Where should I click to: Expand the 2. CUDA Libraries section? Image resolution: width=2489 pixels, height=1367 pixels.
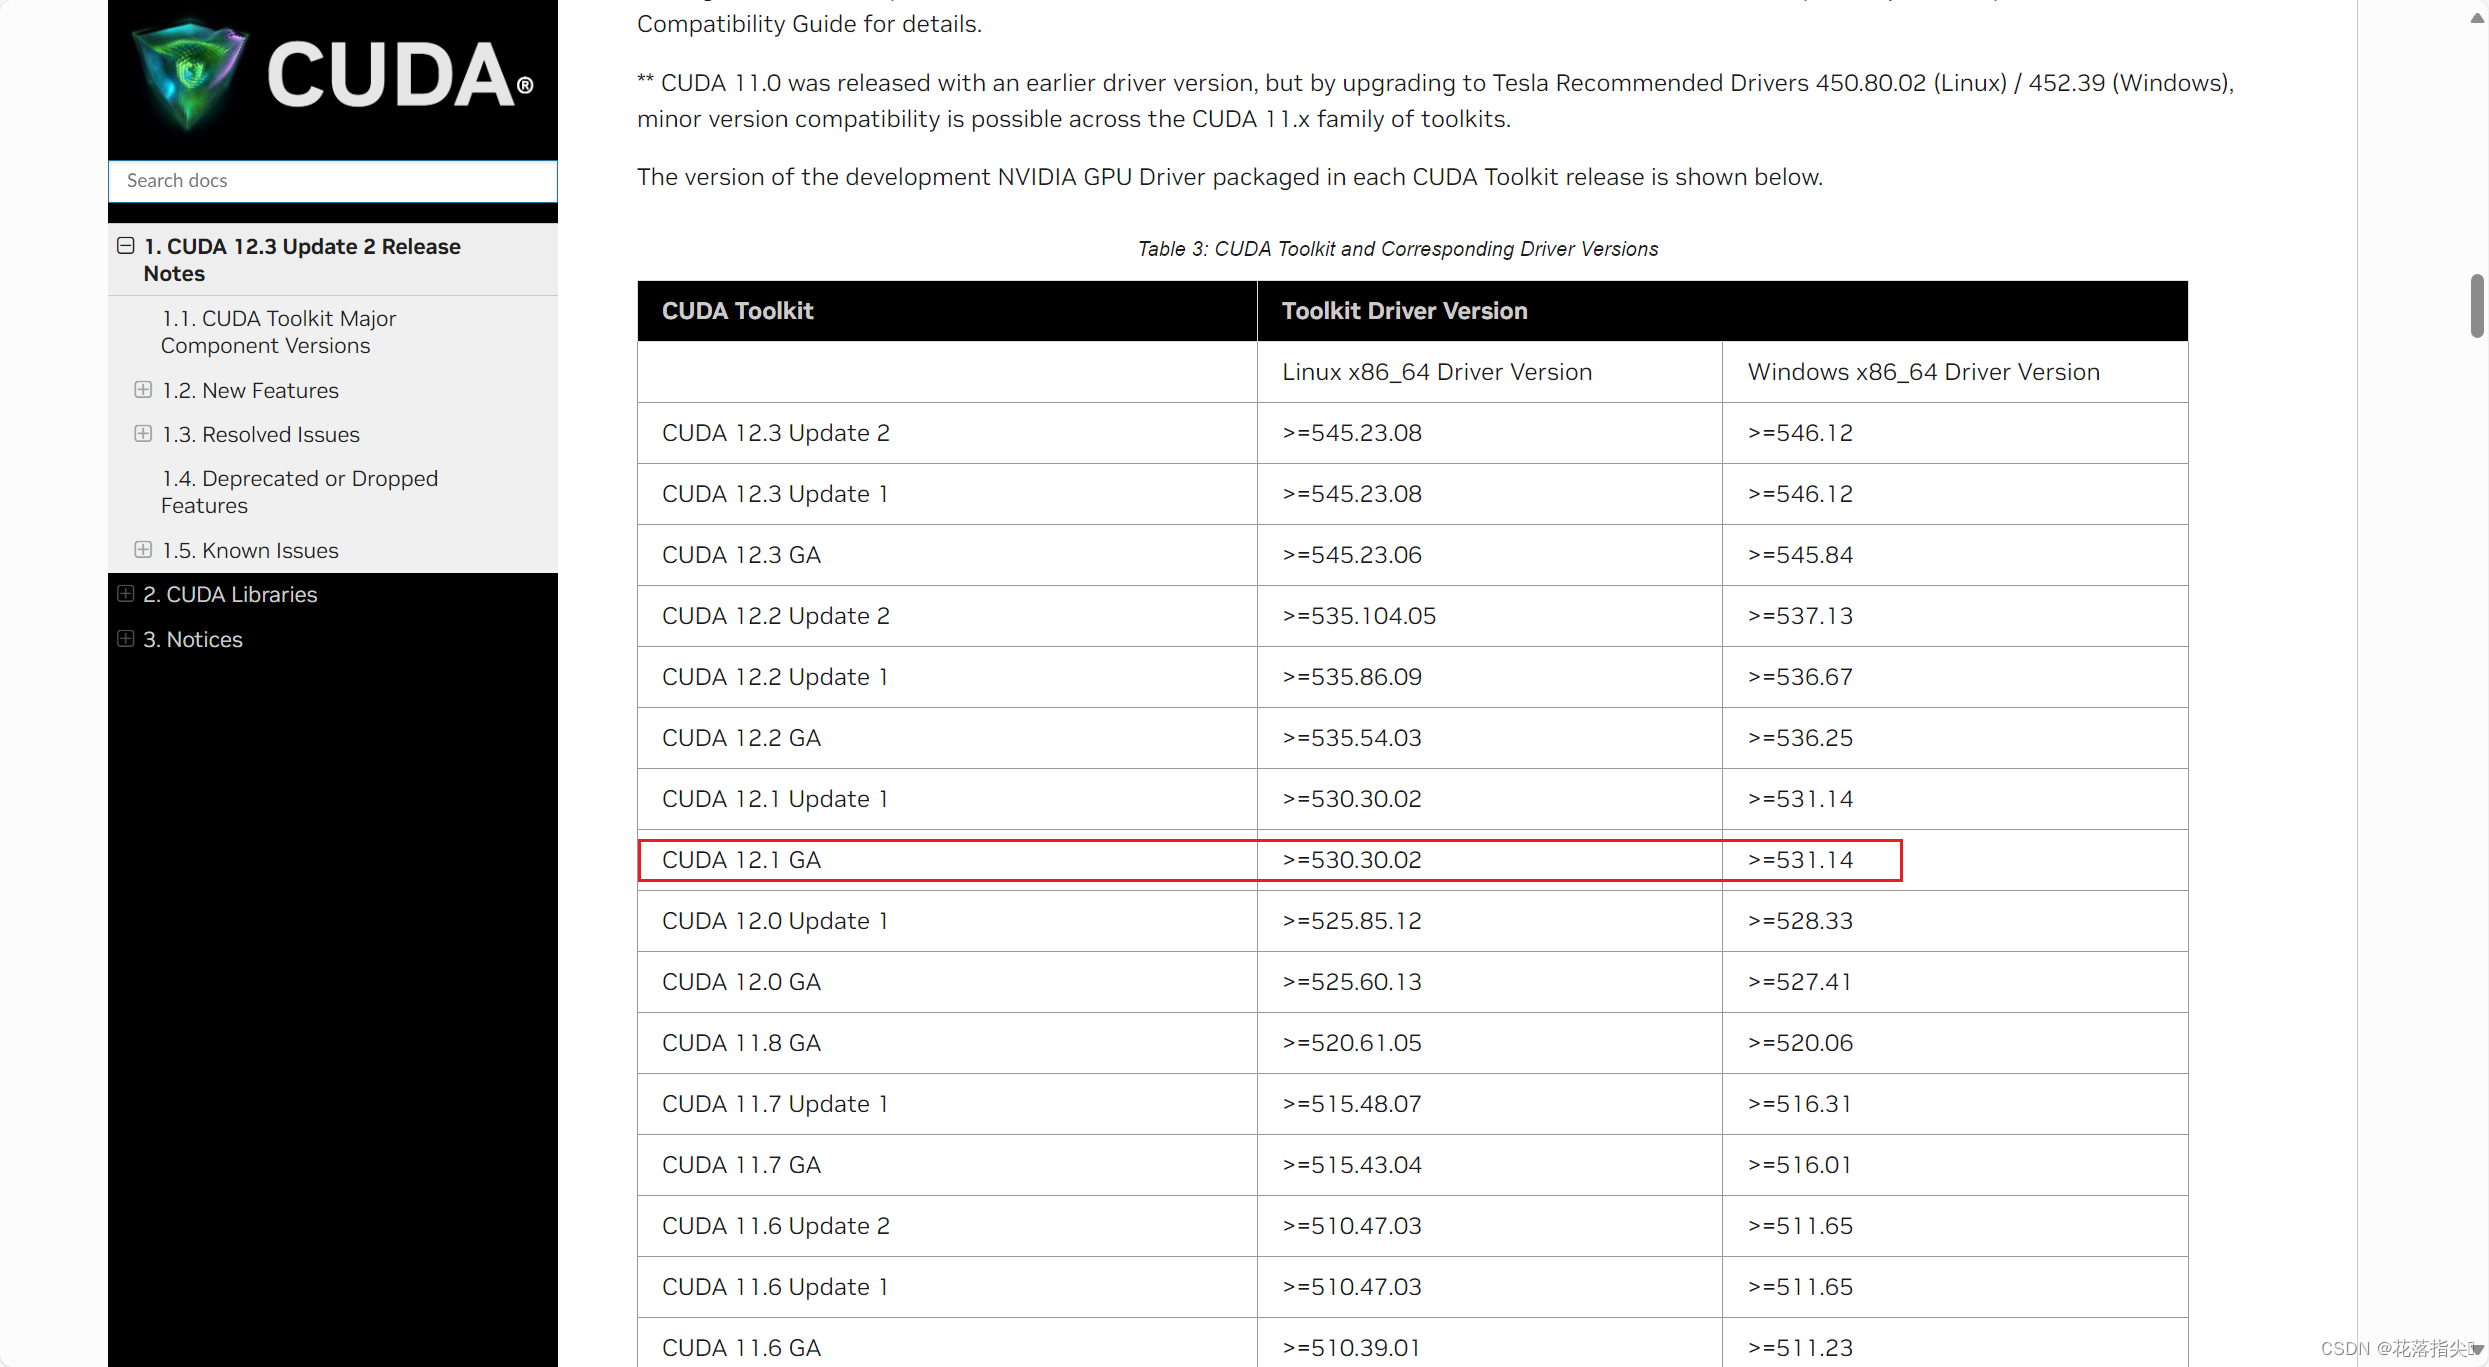coord(126,594)
